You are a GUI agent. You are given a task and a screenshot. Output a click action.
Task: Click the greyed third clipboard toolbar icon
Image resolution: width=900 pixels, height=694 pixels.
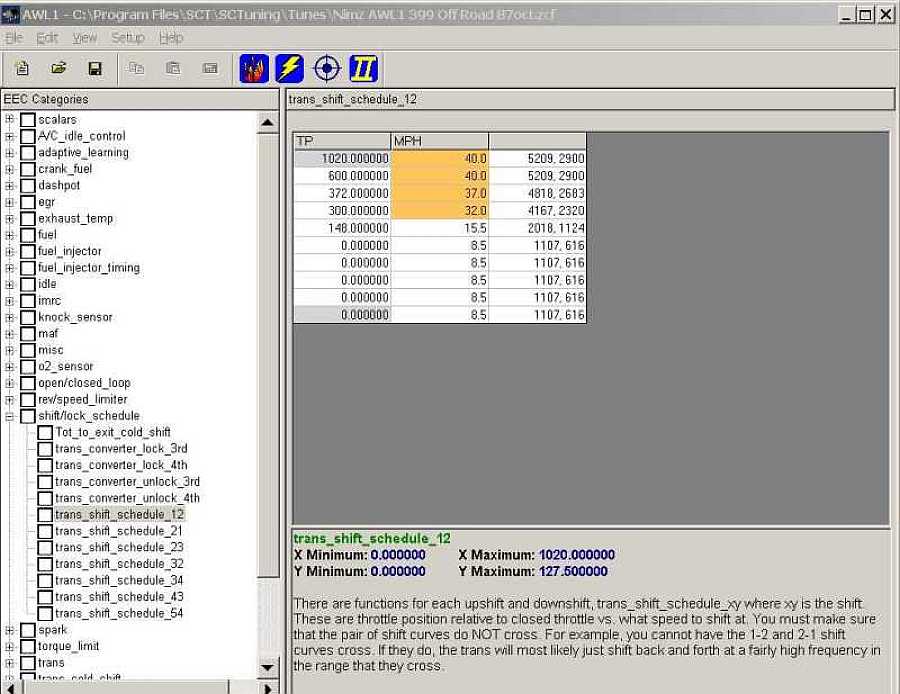click(210, 68)
